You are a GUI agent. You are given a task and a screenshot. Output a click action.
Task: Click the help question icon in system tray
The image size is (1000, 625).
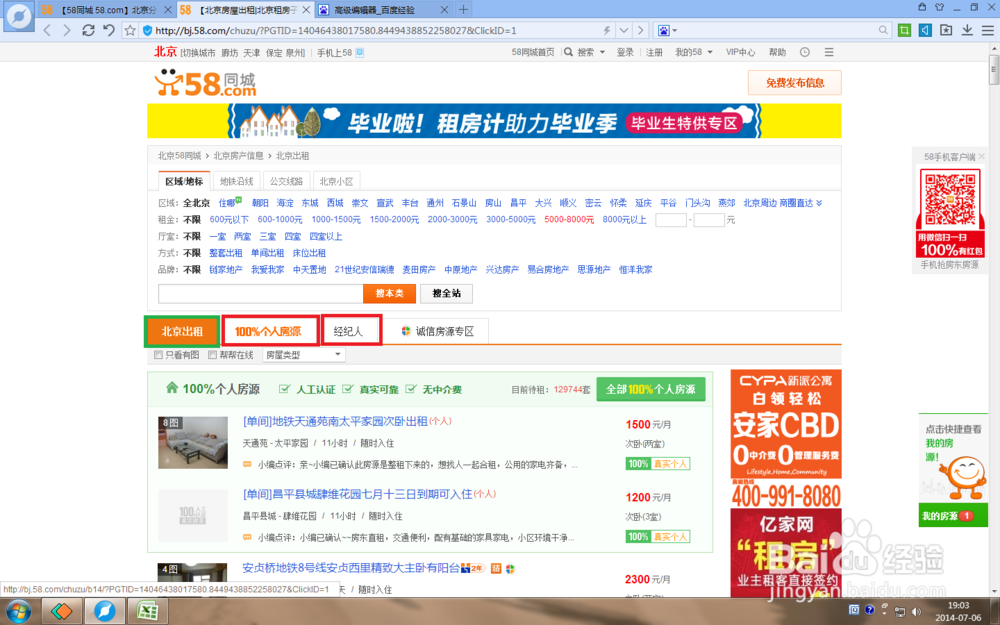tap(869, 610)
